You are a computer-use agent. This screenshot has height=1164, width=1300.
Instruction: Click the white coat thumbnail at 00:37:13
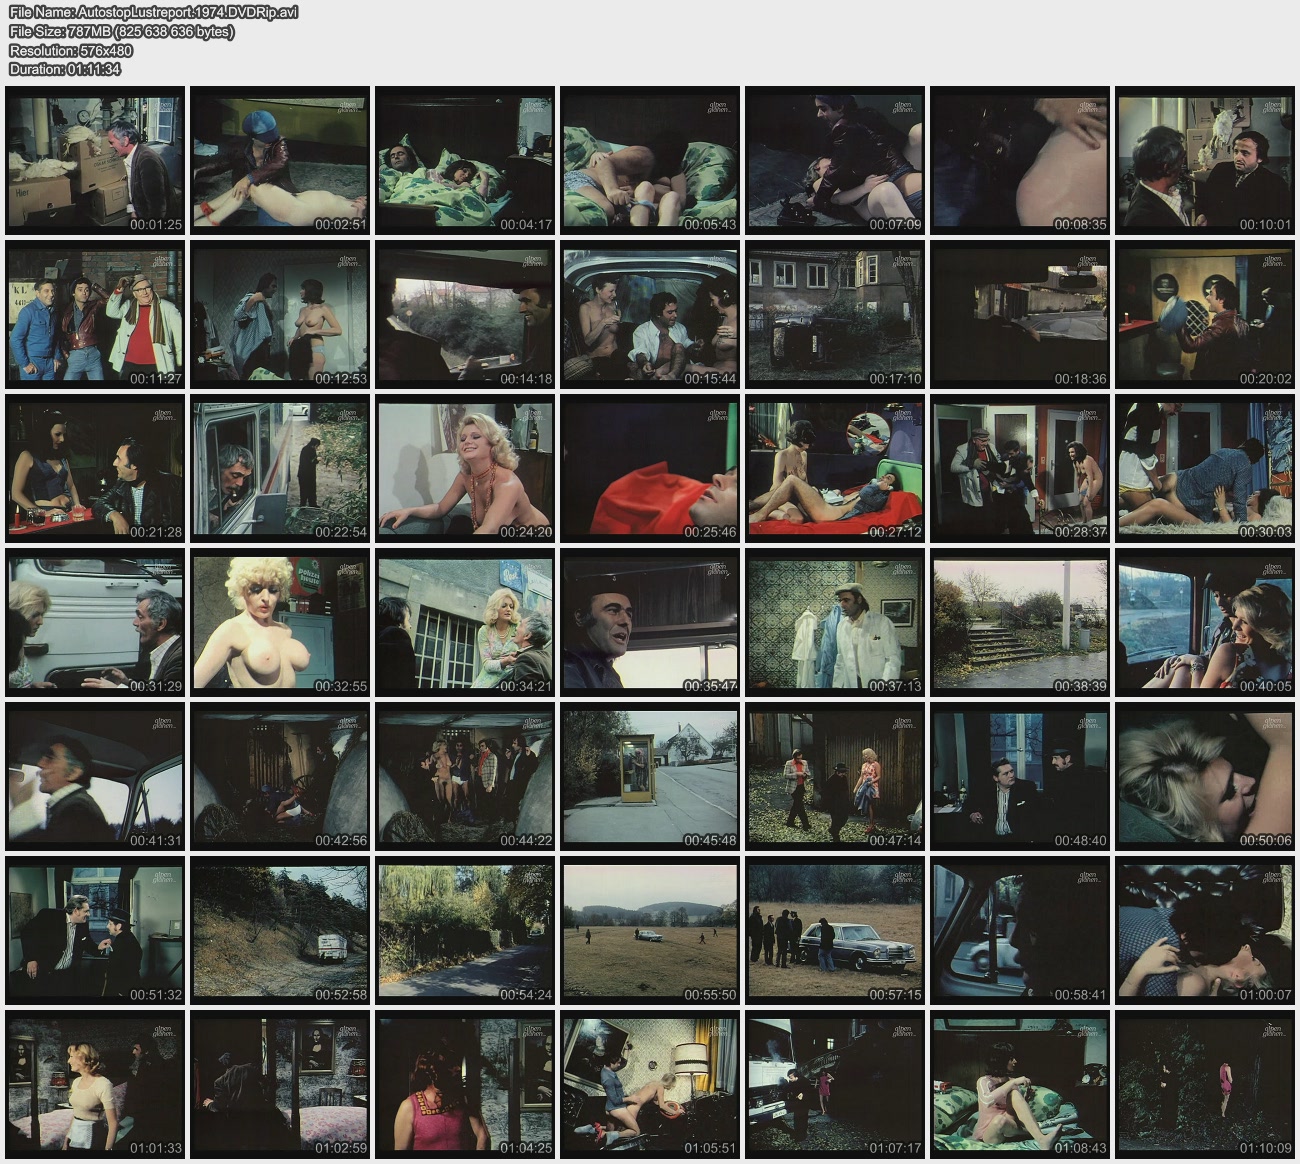click(835, 623)
